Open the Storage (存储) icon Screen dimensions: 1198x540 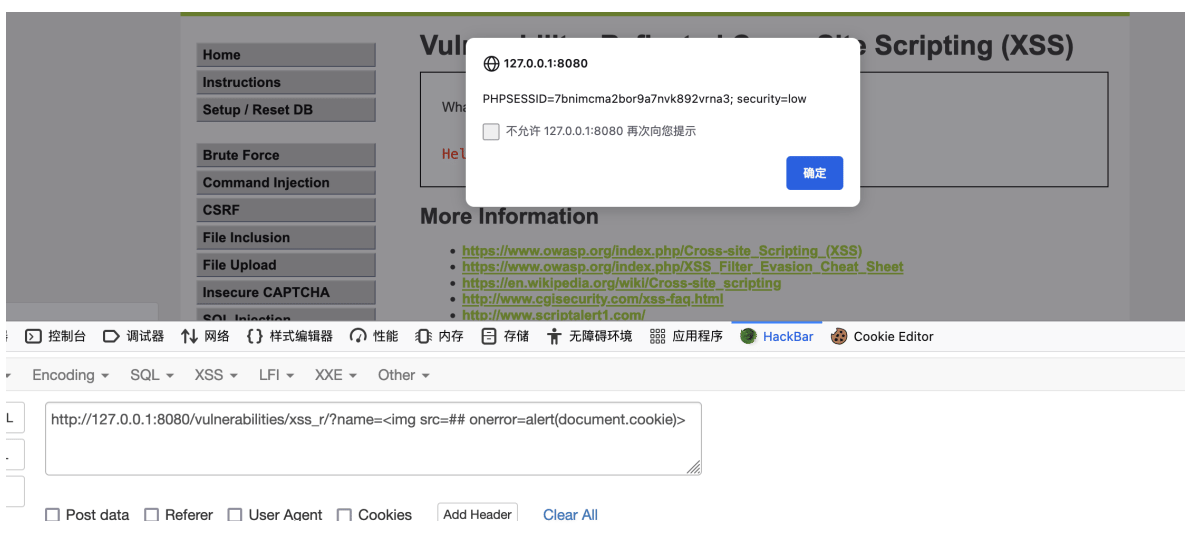pyautogui.click(x=489, y=336)
